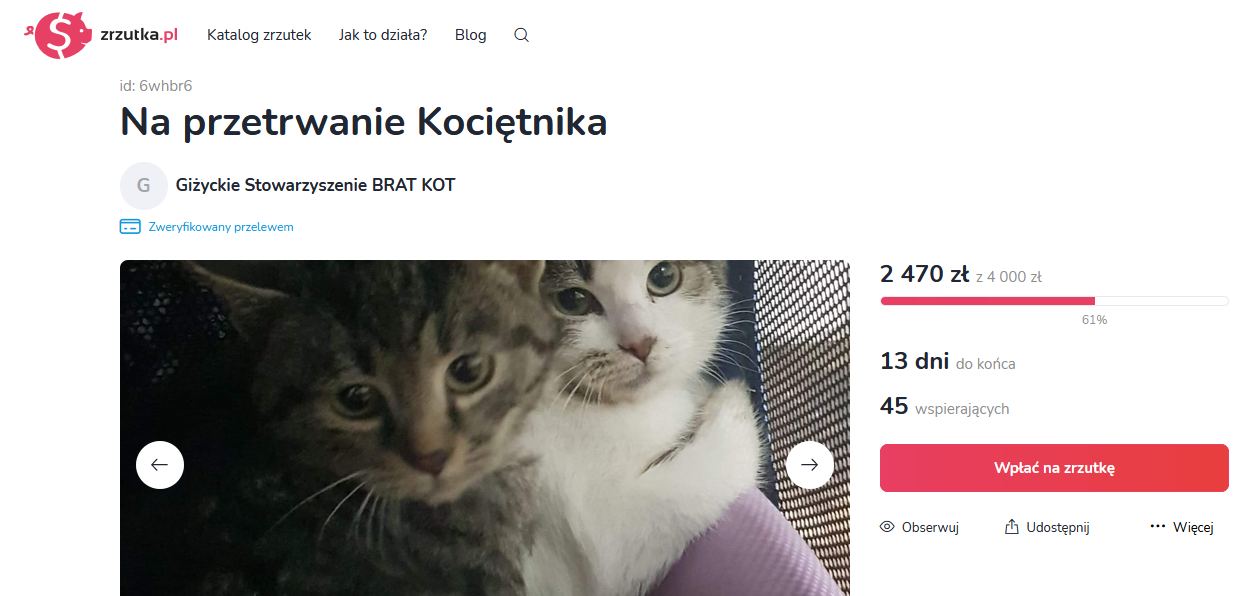Click the campaign title Na przetrwanie Kociętnika
The width and height of the screenshot is (1255, 596).
tap(364, 122)
